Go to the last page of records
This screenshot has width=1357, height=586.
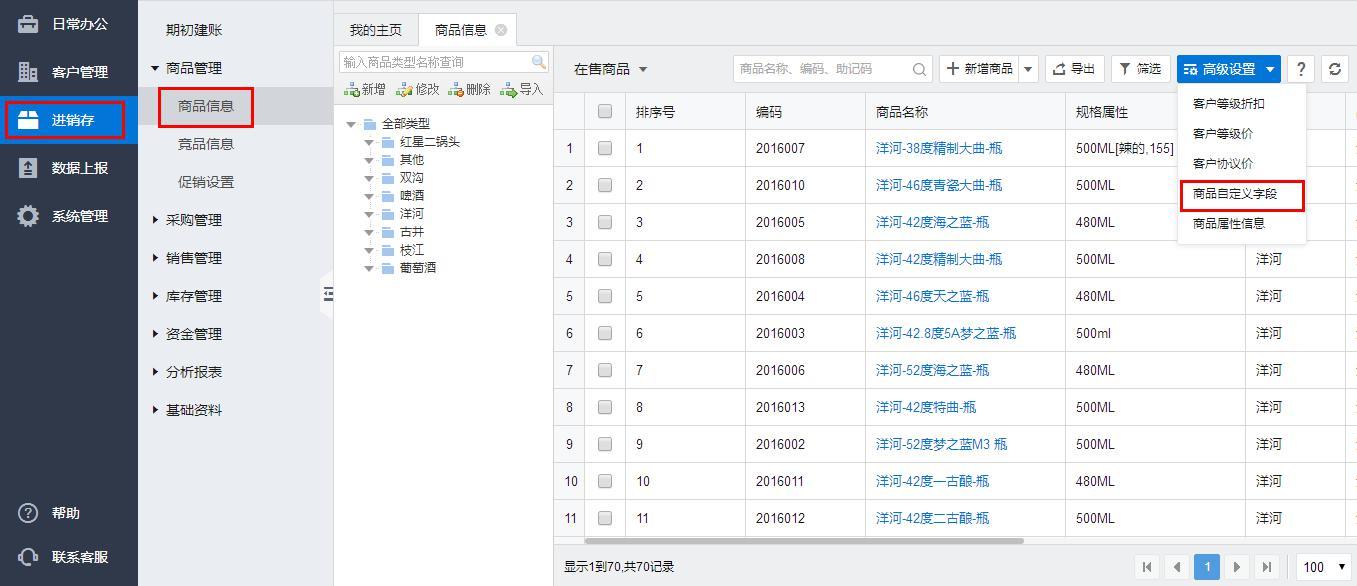point(1266,567)
